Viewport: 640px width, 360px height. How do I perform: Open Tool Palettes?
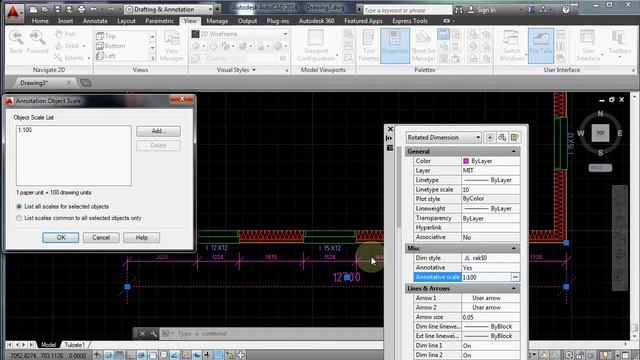(x=369, y=46)
